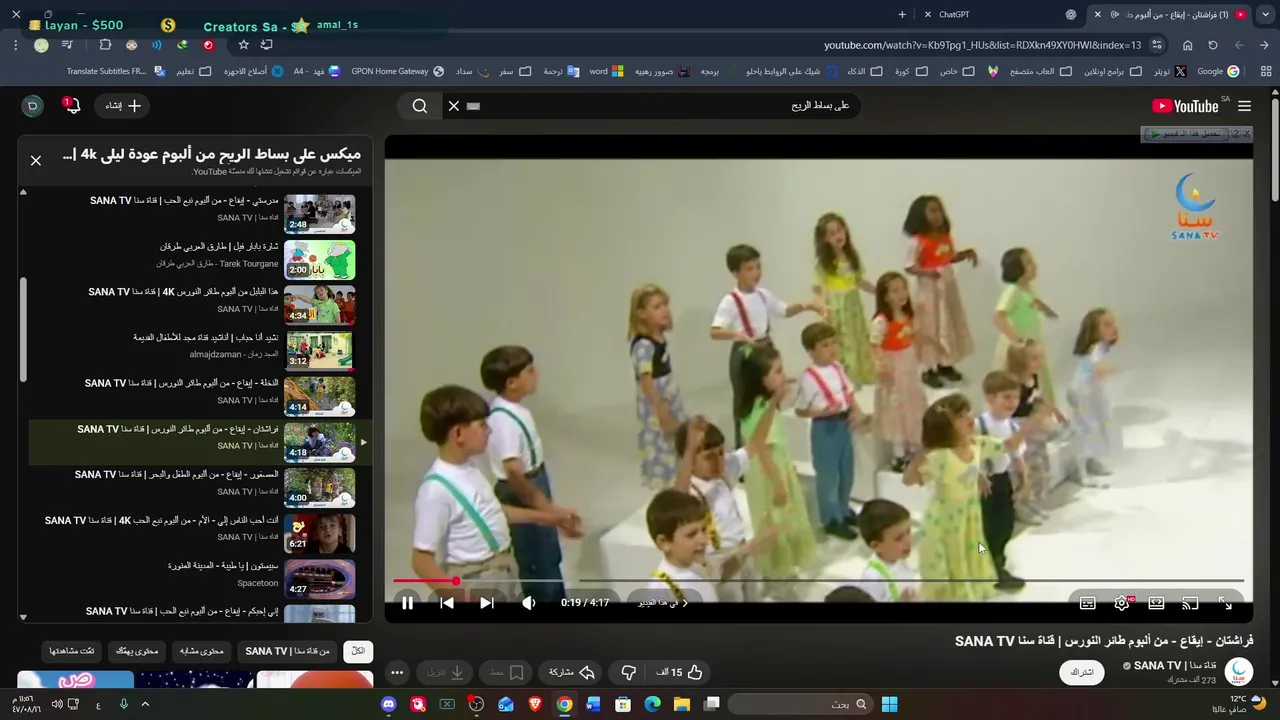Cast video to TV

click(1190, 603)
